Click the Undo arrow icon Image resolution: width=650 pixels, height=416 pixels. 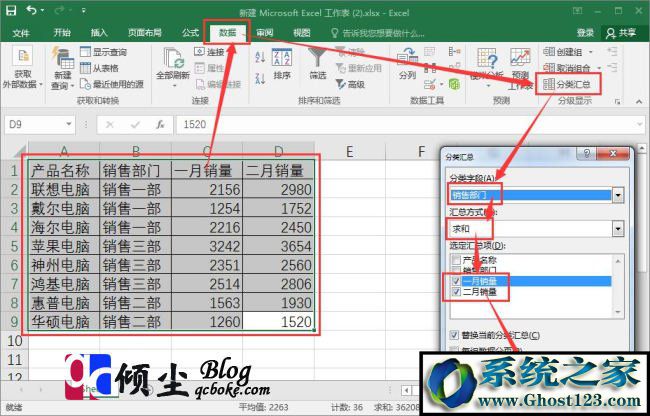click(32, 10)
